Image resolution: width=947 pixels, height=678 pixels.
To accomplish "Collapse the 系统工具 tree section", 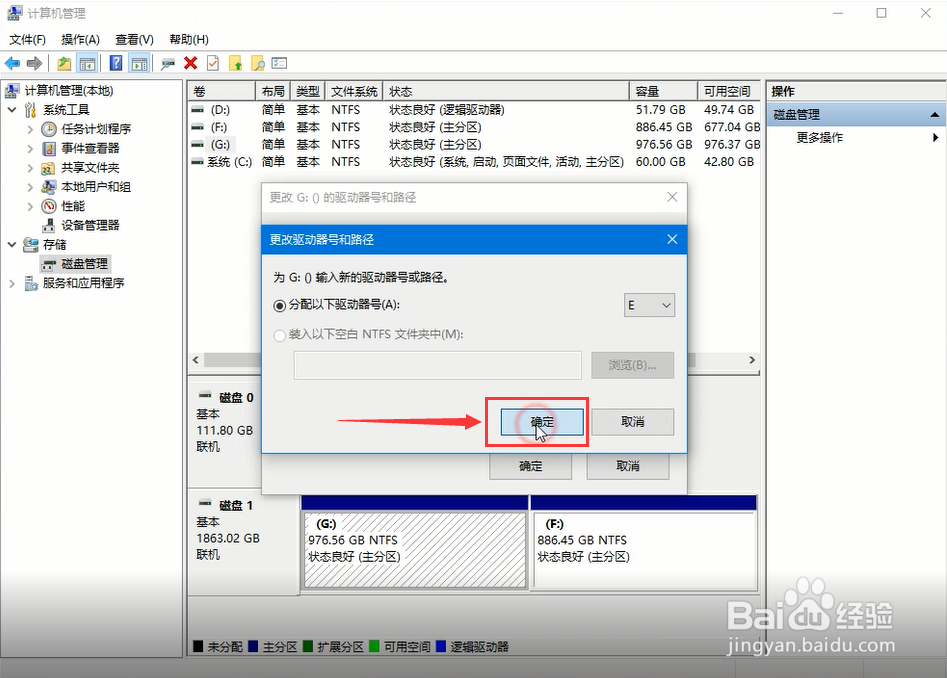I will (x=11, y=109).
